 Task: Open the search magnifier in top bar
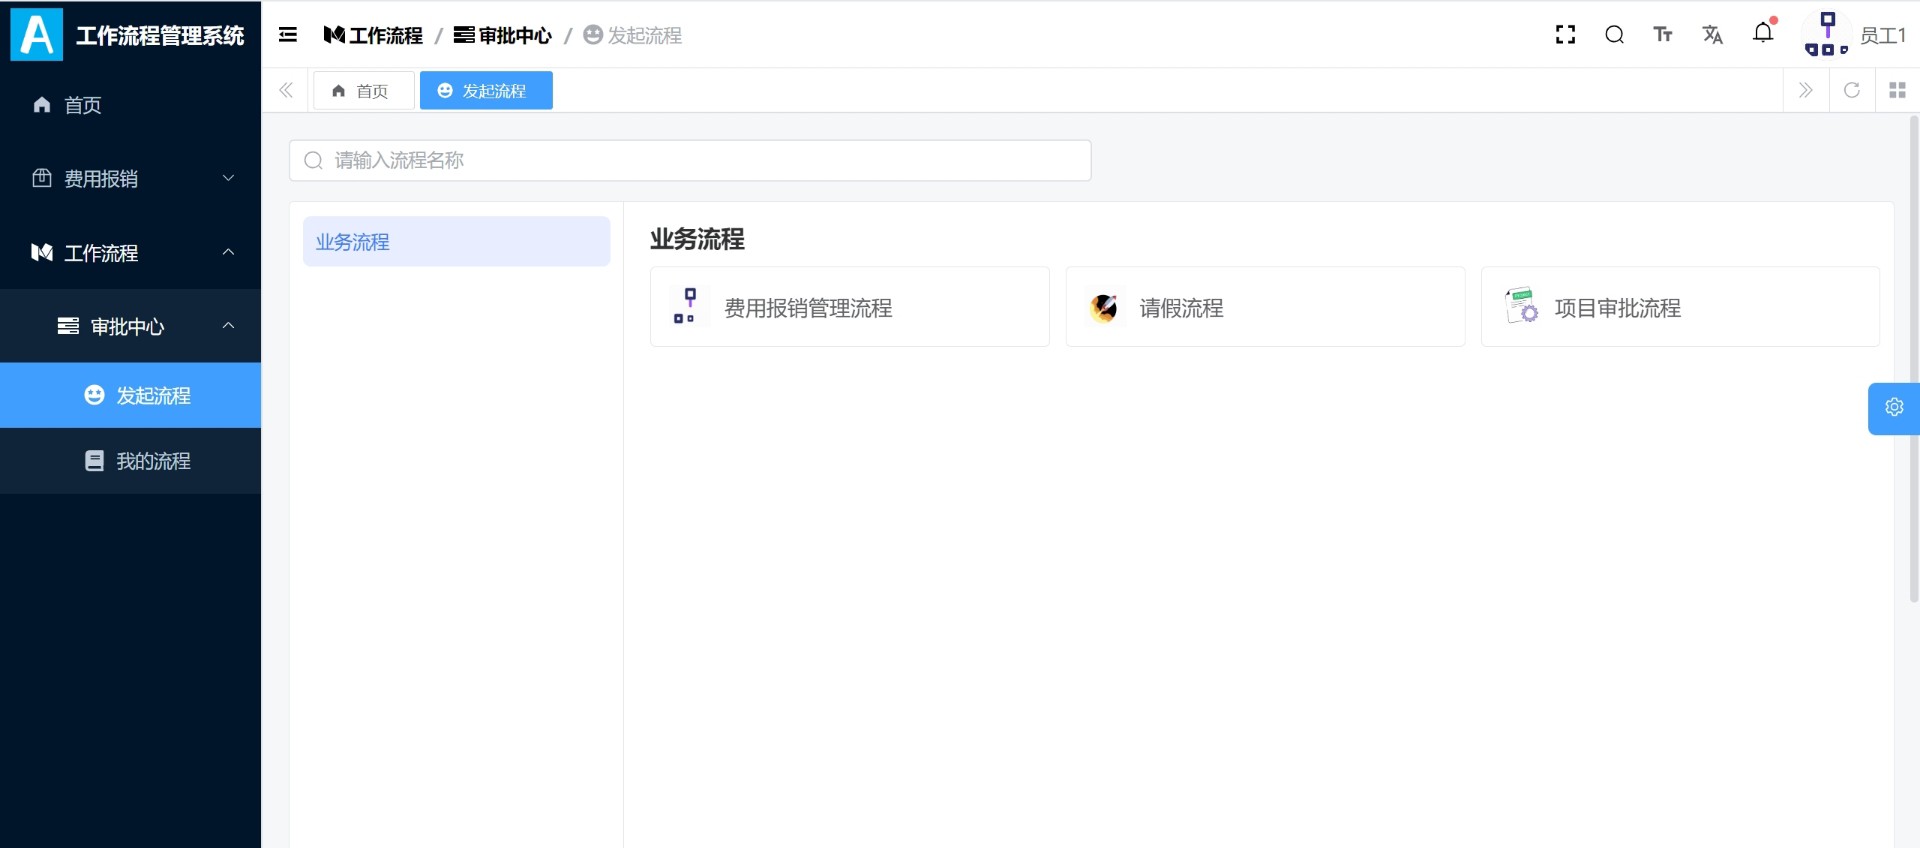pyautogui.click(x=1614, y=35)
